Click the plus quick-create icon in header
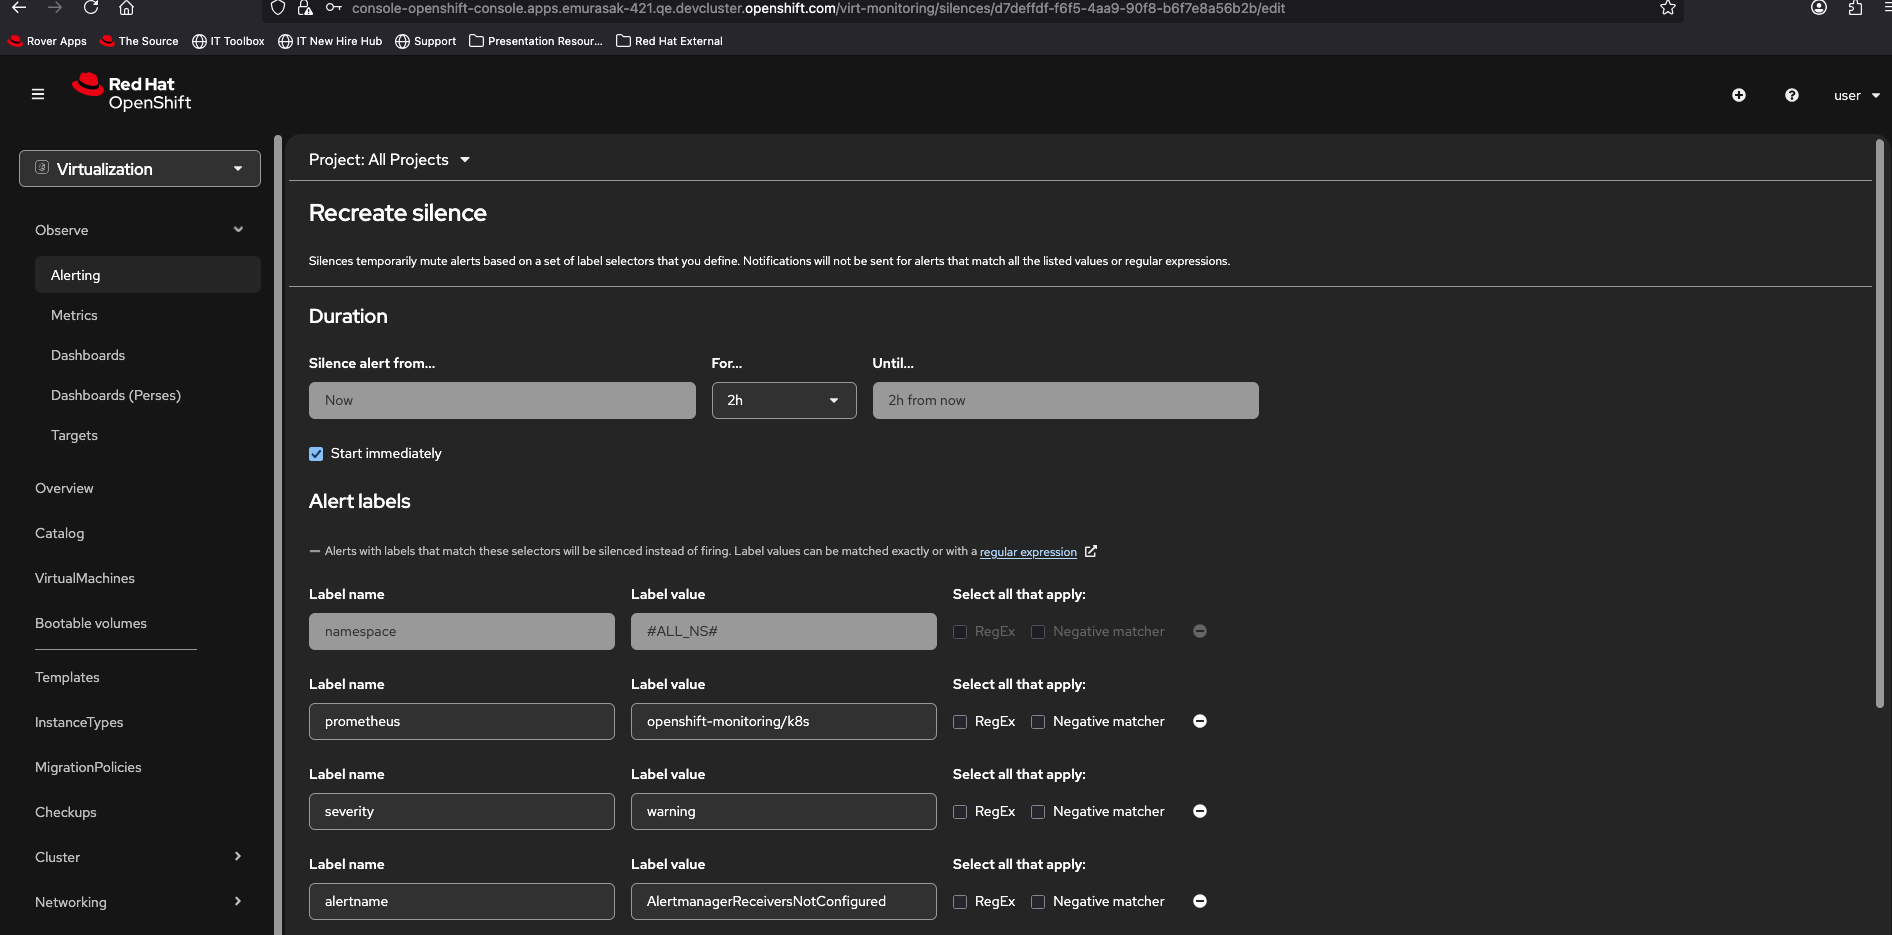This screenshot has height=935, width=1892. 1739,95
